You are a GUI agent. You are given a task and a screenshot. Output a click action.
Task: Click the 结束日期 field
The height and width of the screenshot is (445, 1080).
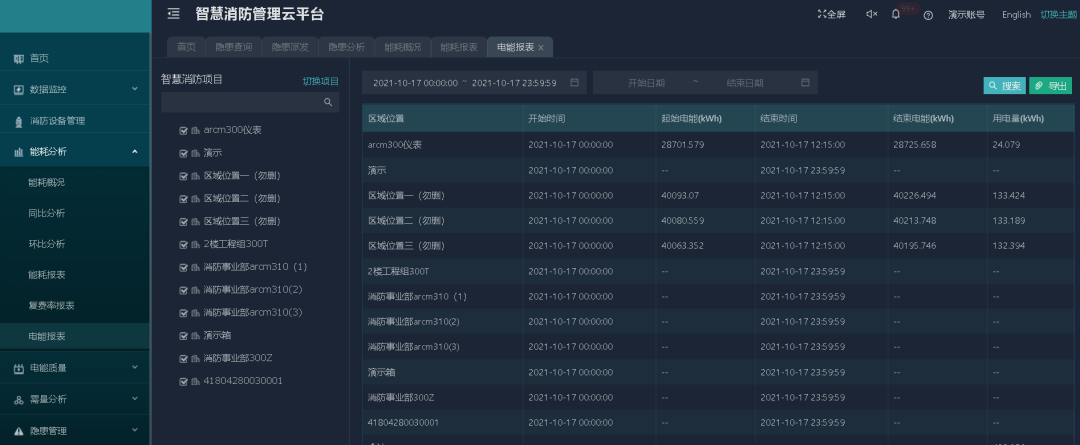pos(745,83)
